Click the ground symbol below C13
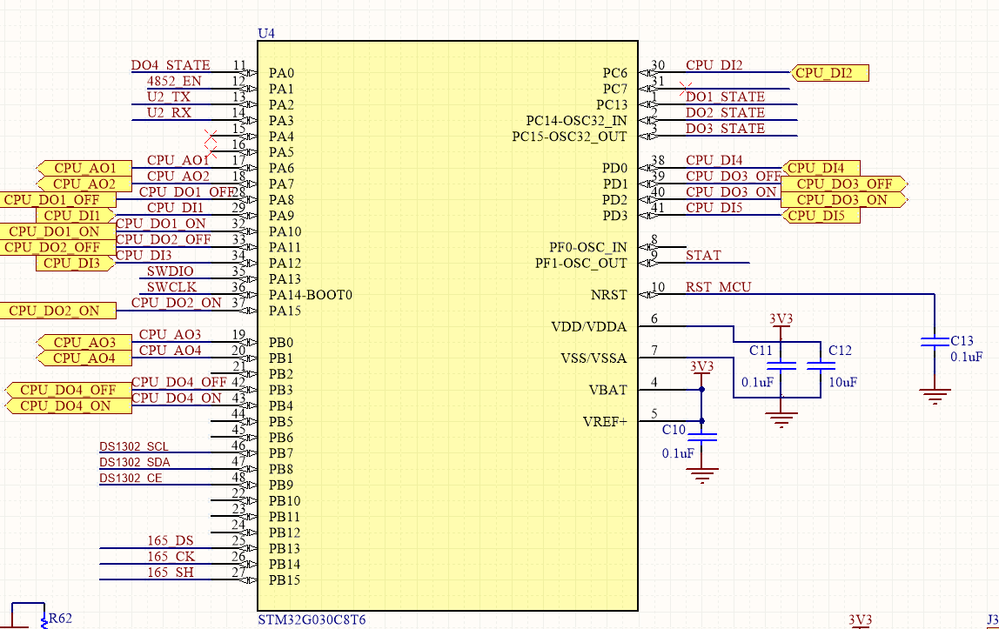999x629 pixels. 935,396
